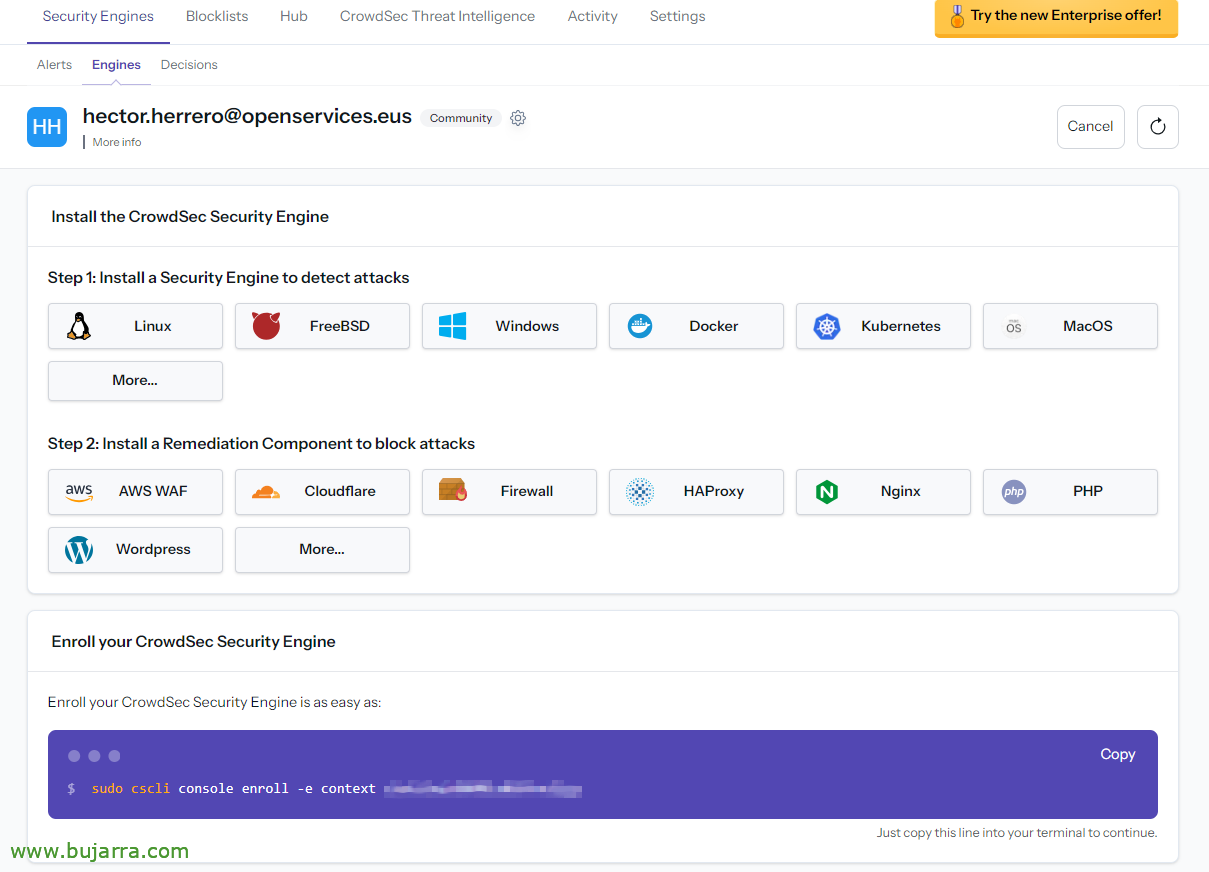
Task: Choose HAProxy remediation component
Action: click(696, 491)
